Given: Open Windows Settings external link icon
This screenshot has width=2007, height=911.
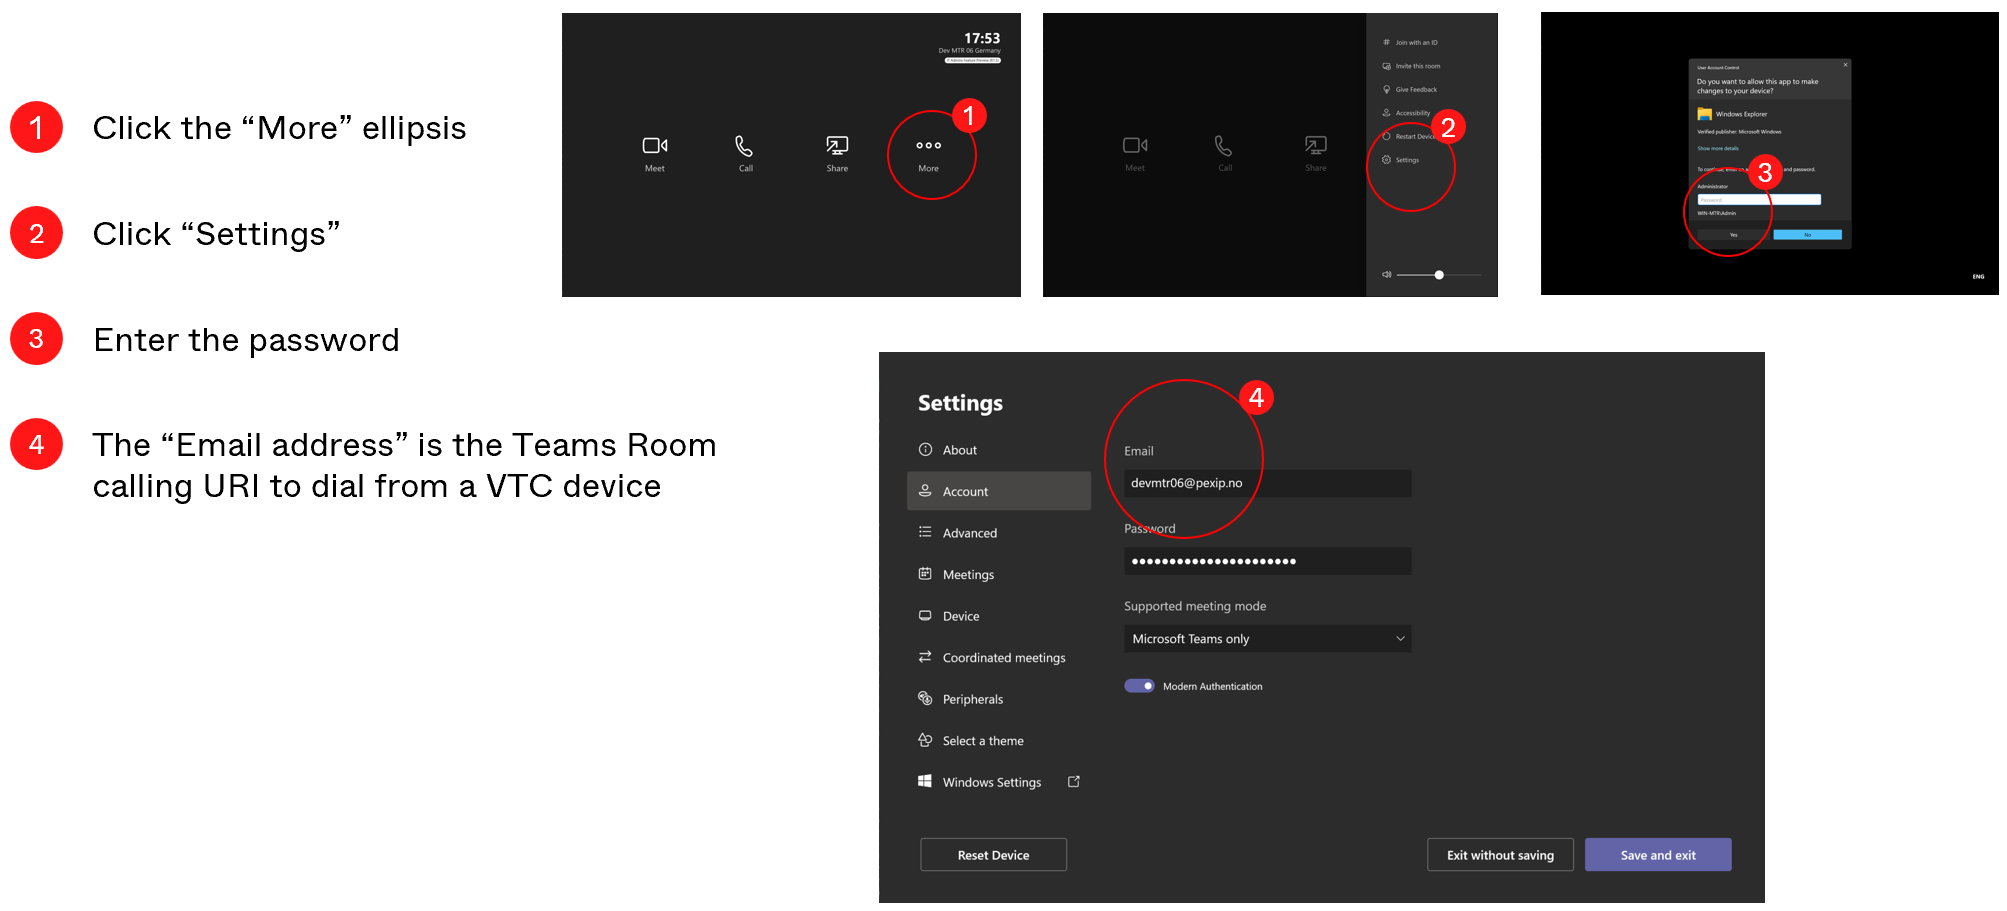Looking at the screenshot, I should pyautogui.click(x=1074, y=782).
